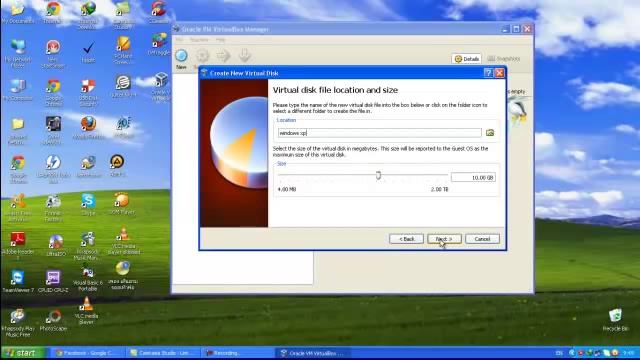
Task: Select the Visual Basic 6 Portable desktop icon
Action: click(x=88, y=279)
